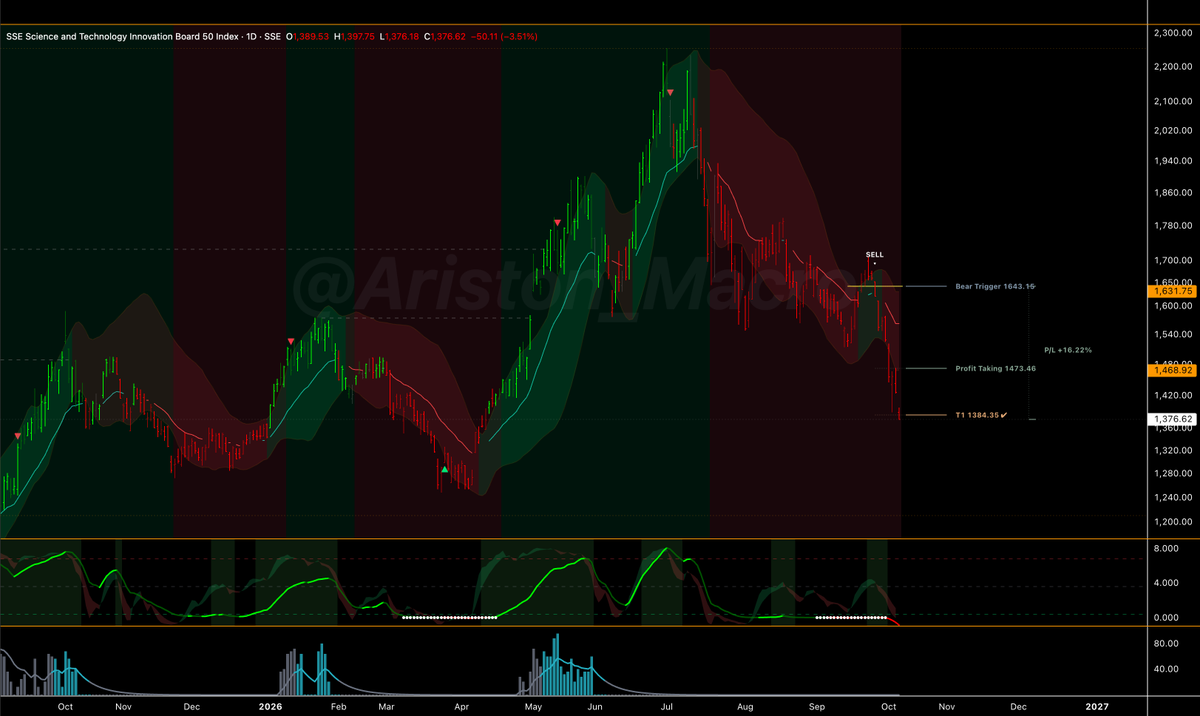
Task: Click the red down-triangle above the July peak
Action: coord(670,92)
